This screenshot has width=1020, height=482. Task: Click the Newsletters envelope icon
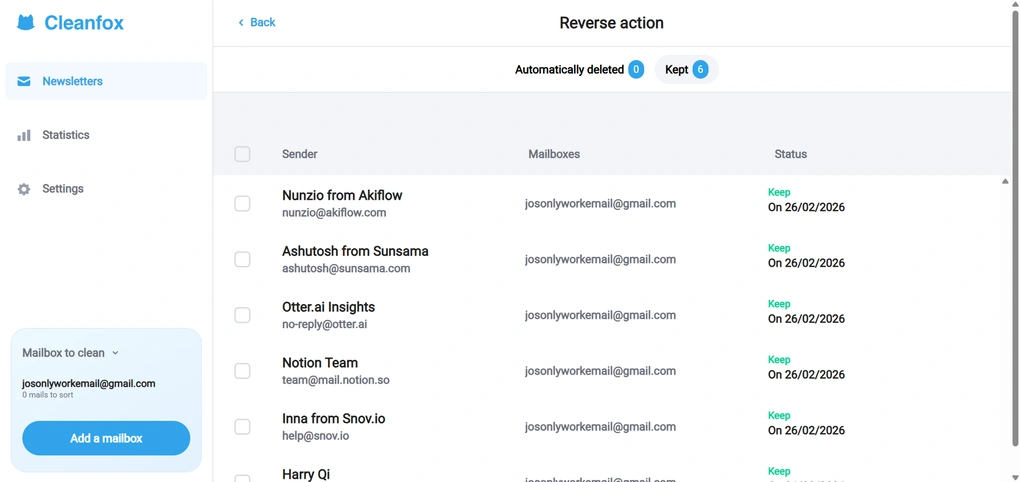click(24, 81)
